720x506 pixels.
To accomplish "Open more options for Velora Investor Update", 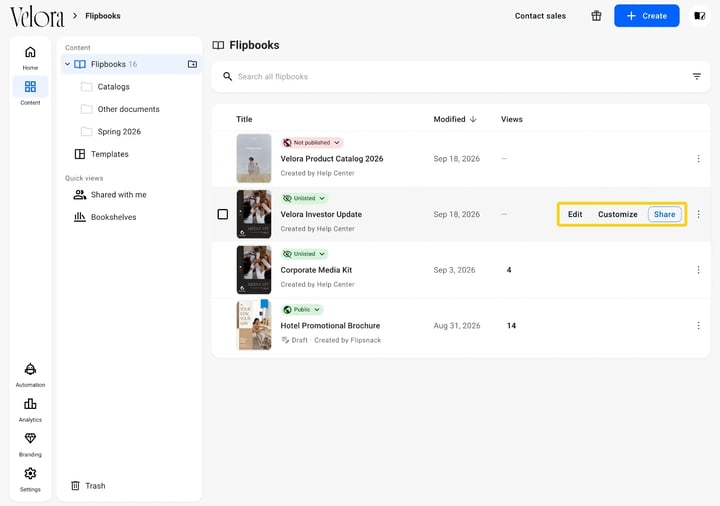I will tap(698, 214).
